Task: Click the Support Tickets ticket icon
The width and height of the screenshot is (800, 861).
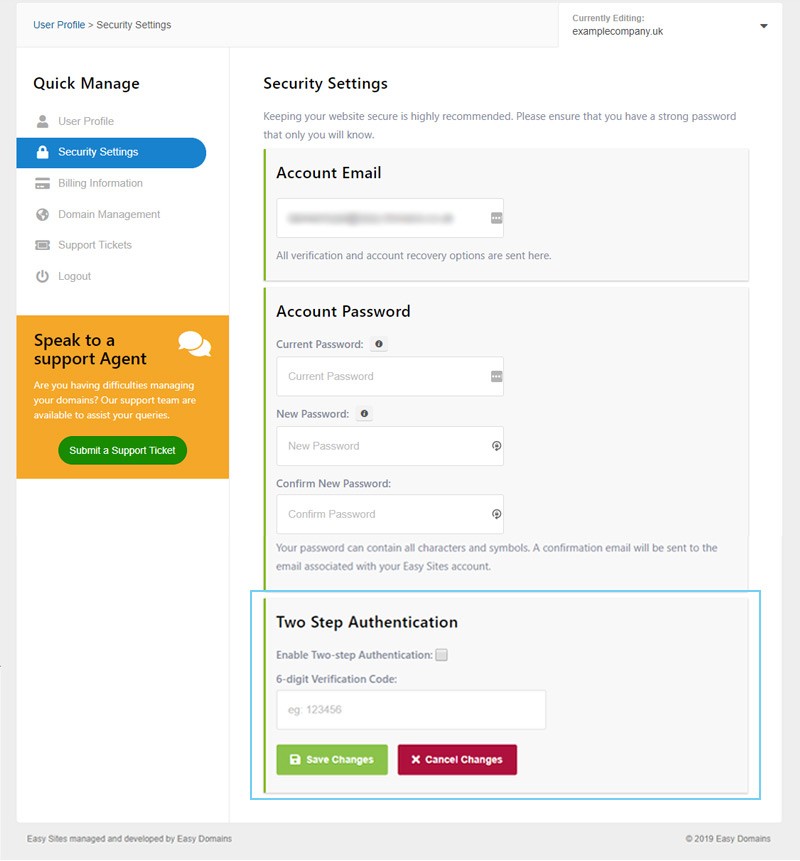Action: 42,245
